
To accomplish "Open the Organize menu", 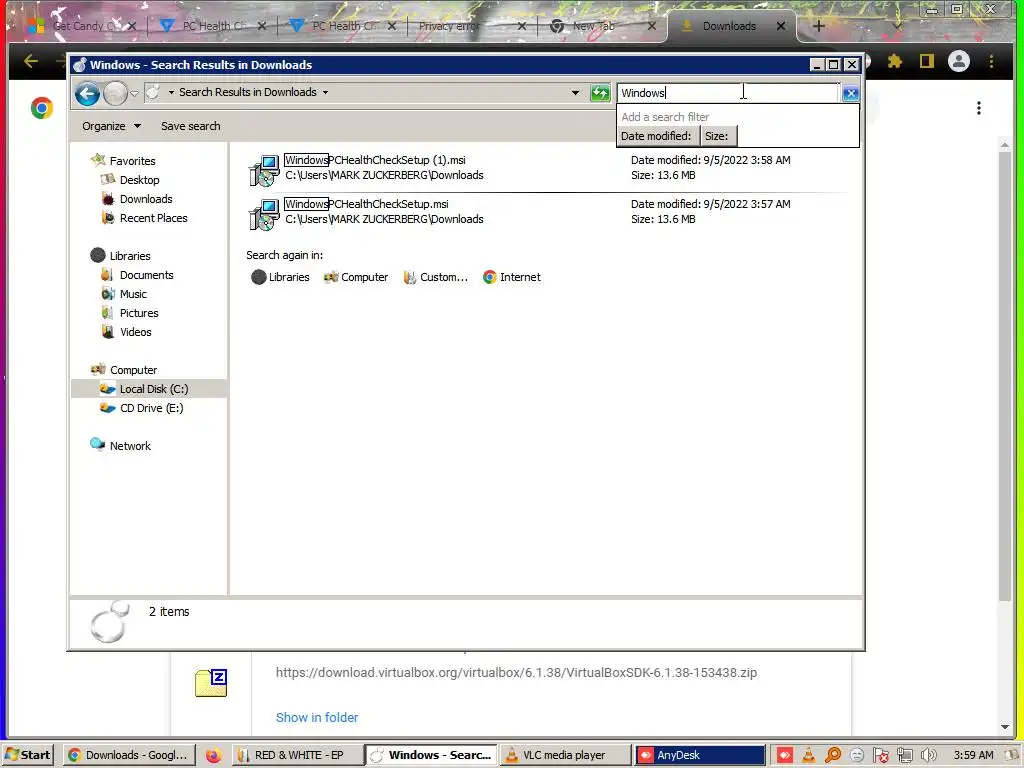I will click(111, 126).
